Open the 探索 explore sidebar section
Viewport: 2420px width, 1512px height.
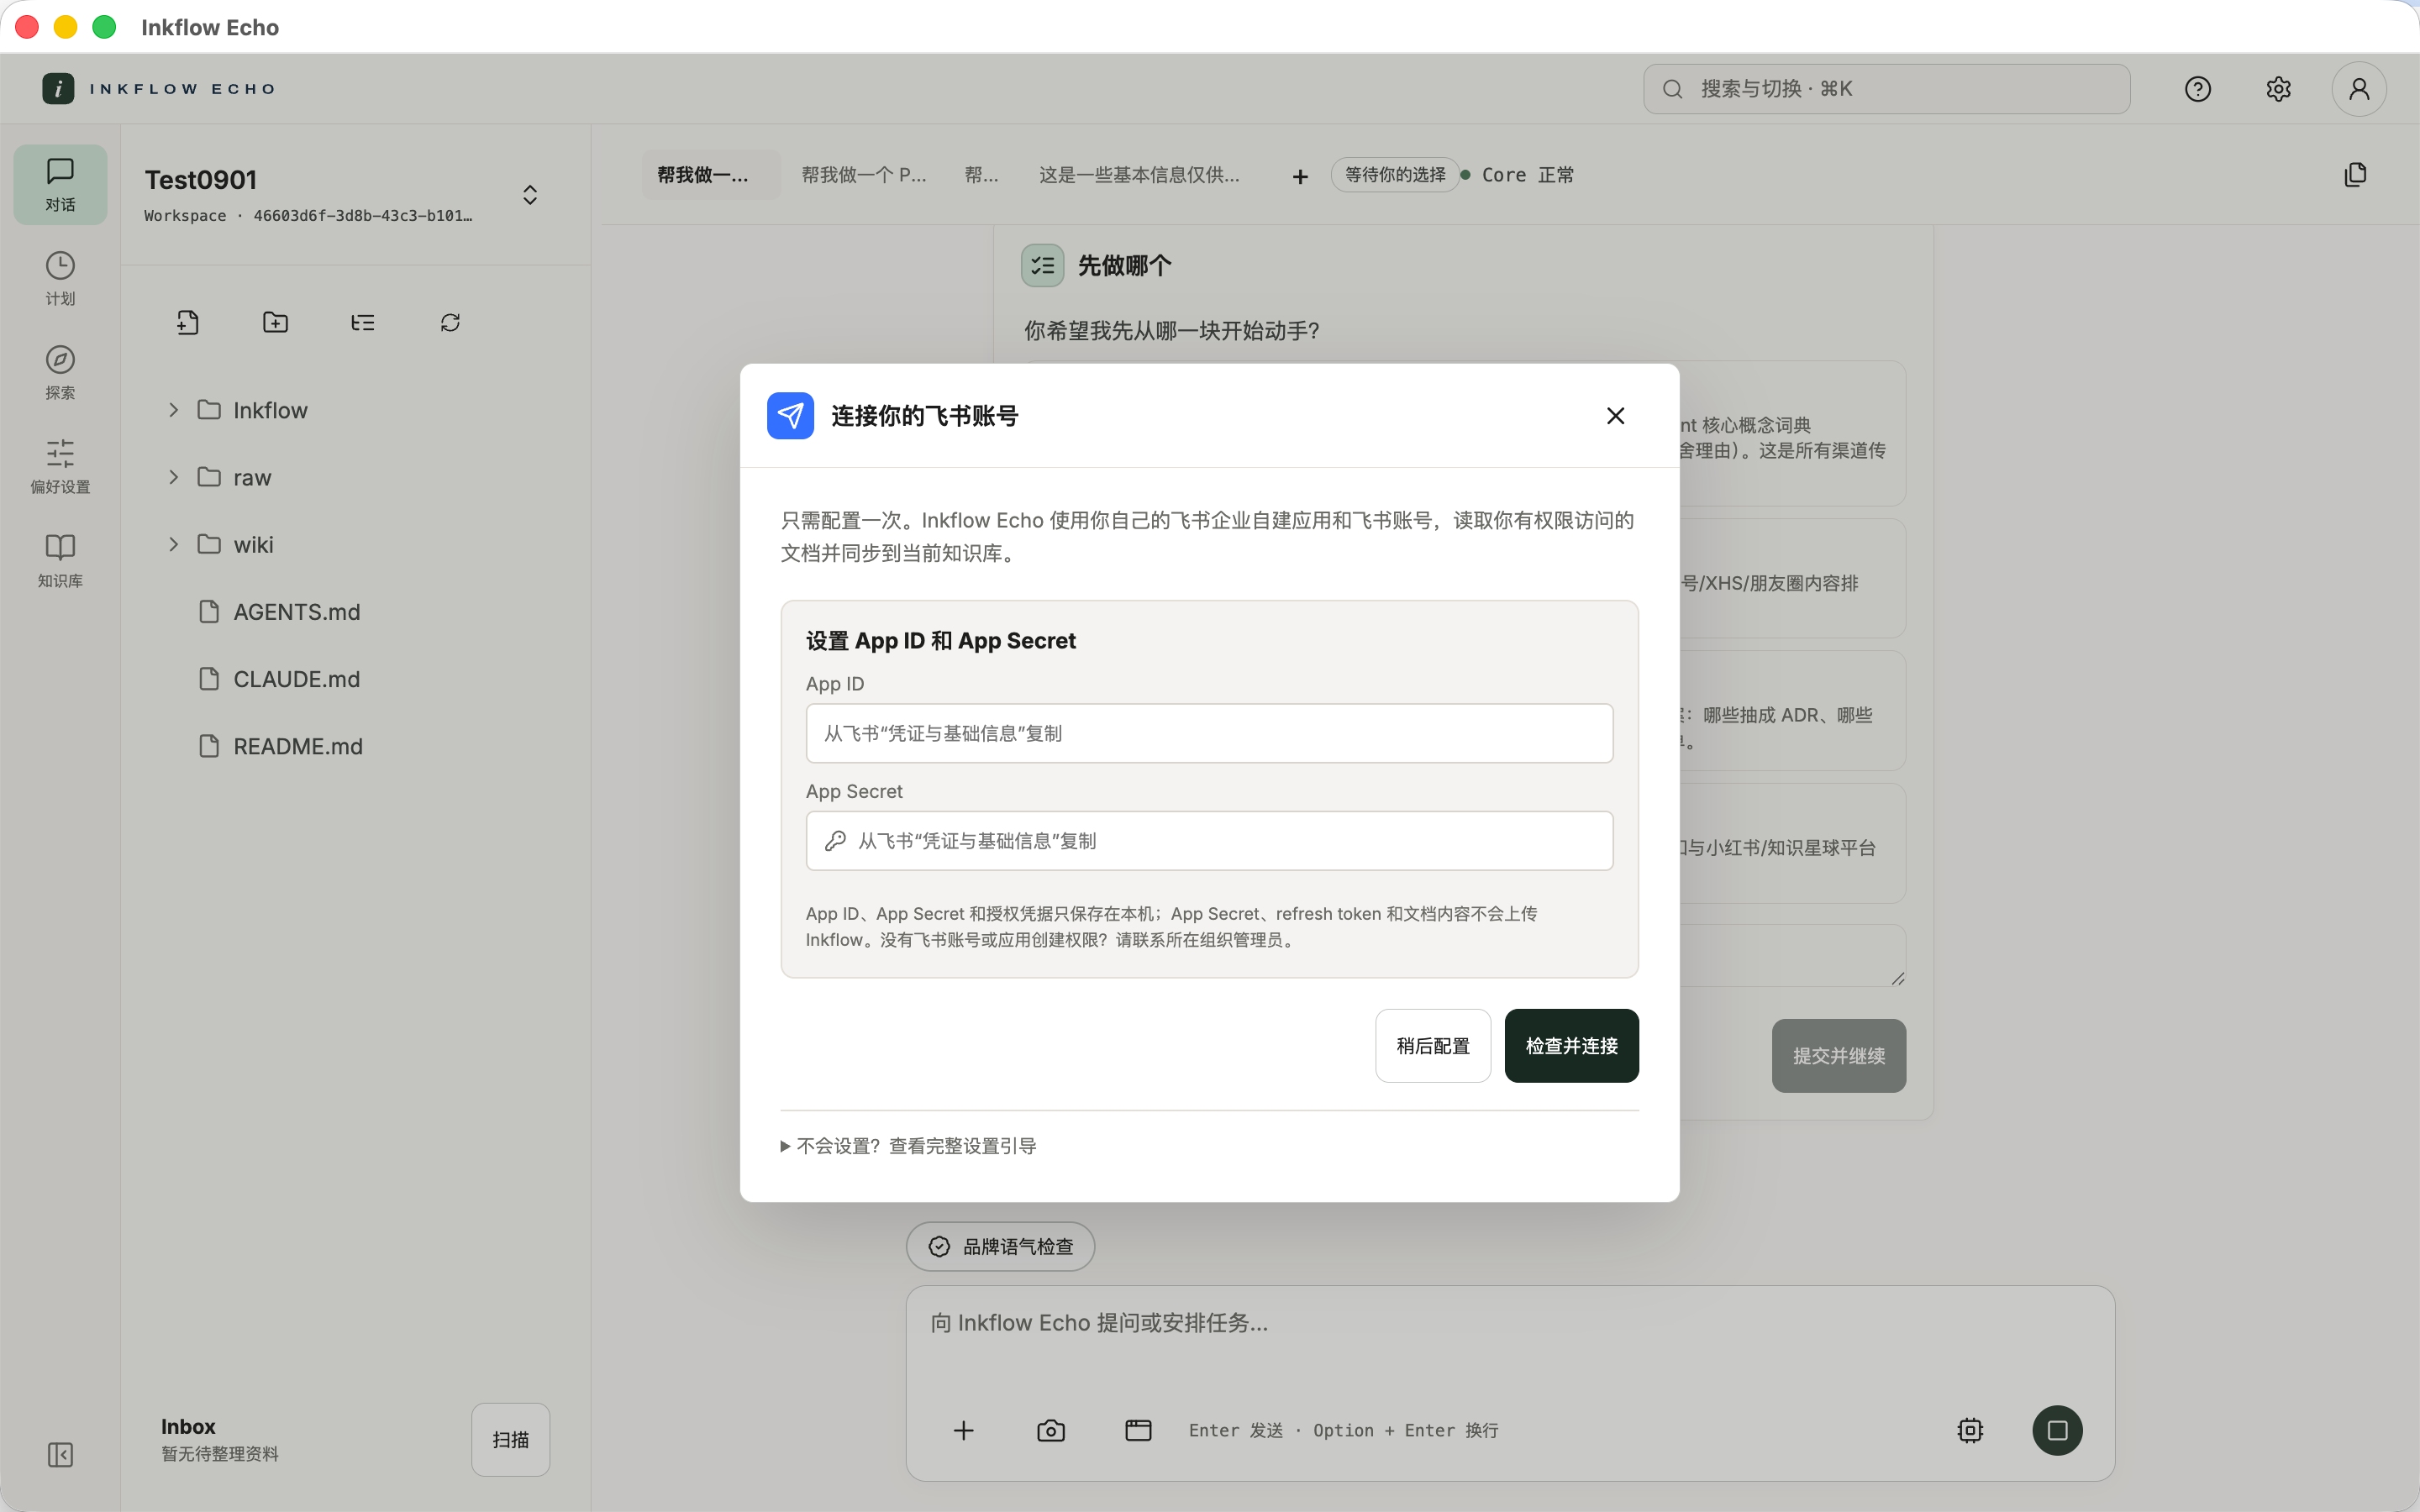[60, 373]
